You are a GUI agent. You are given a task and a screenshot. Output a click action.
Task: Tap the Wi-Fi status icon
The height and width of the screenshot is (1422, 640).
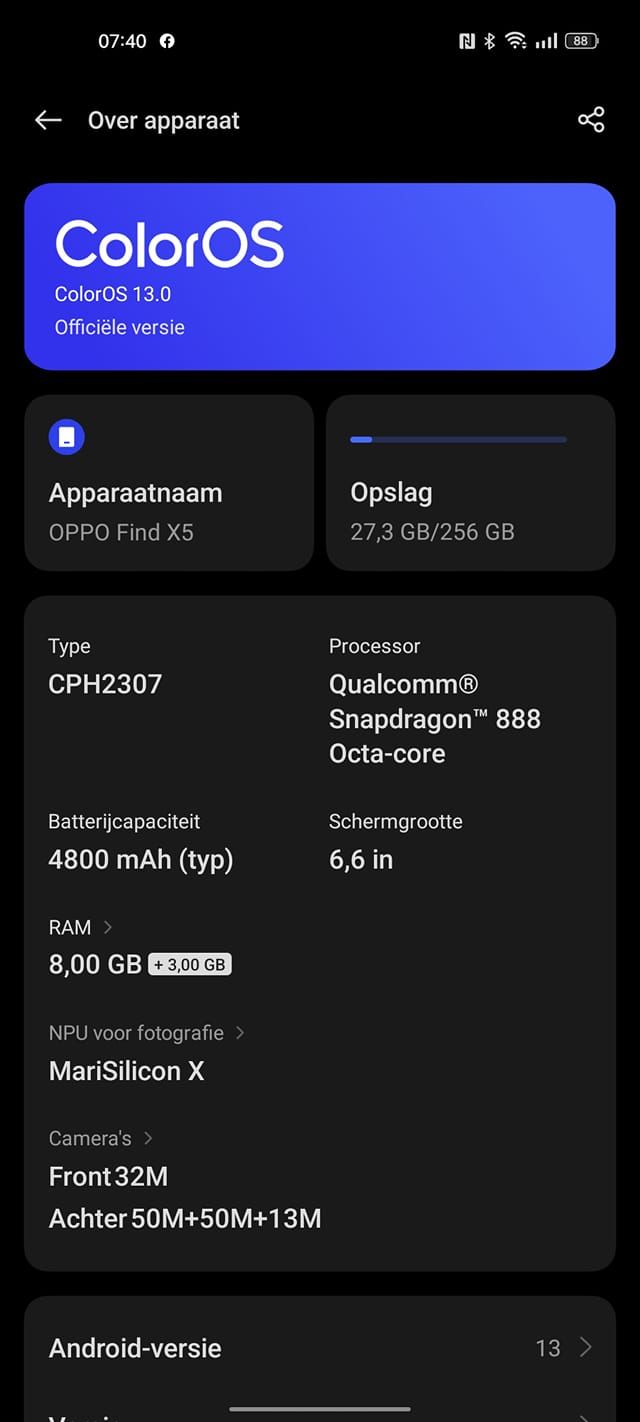(516, 41)
